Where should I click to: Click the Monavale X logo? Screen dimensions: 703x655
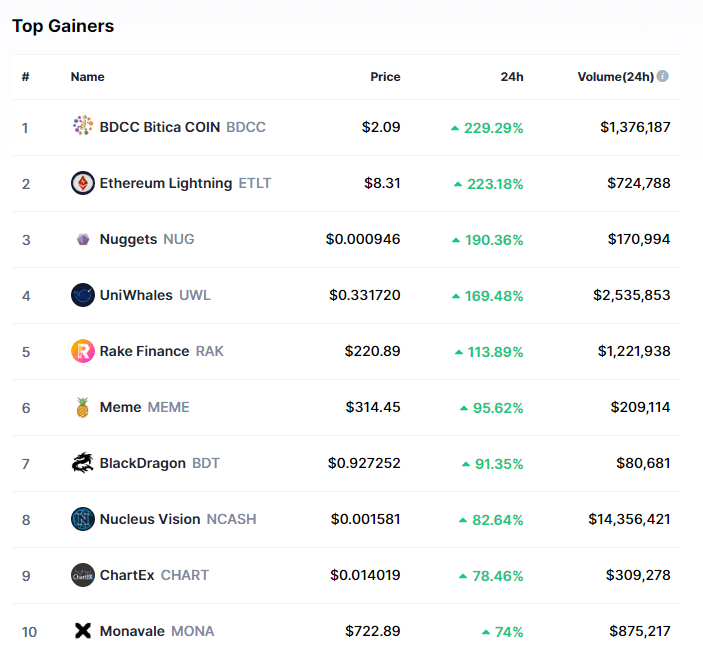83,631
